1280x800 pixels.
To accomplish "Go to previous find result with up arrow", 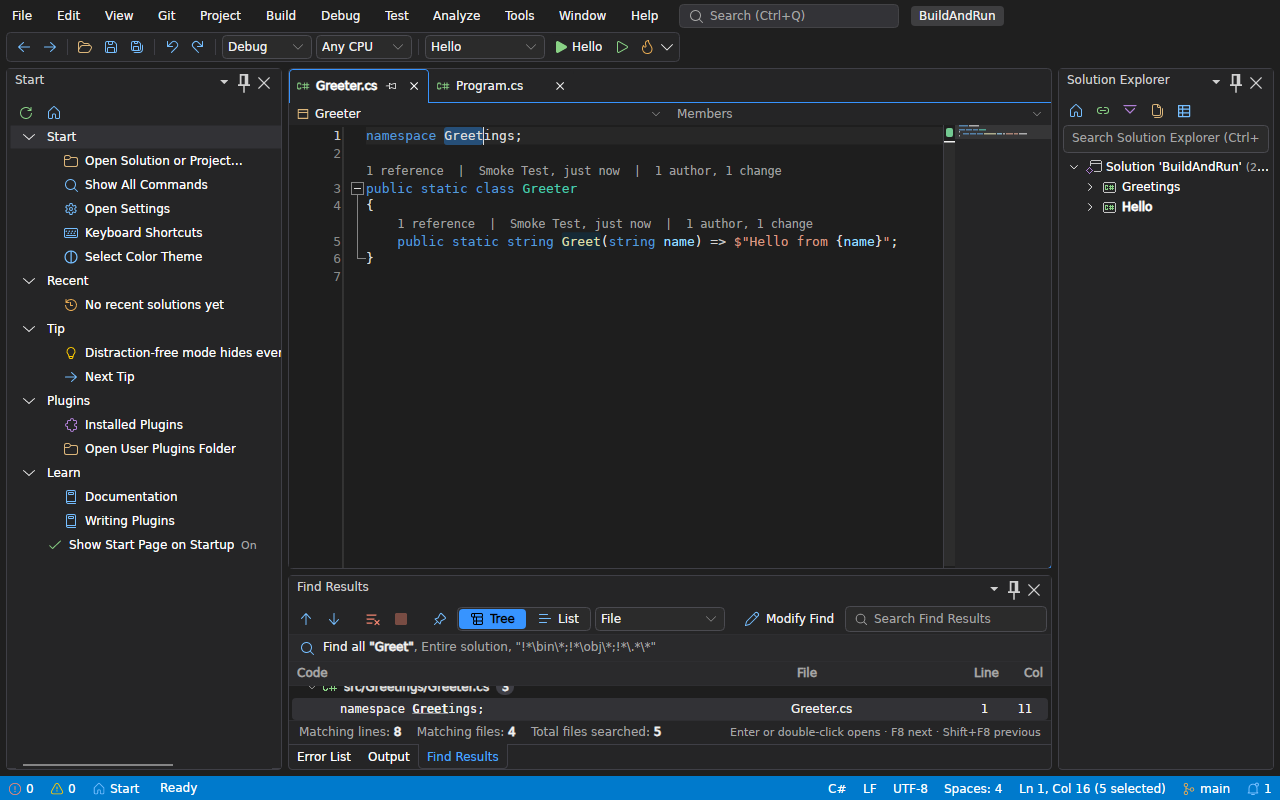I will (306, 619).
